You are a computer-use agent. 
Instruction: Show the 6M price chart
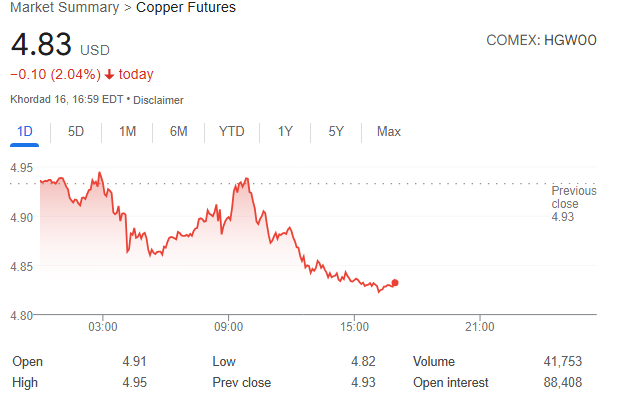(178, 132)
